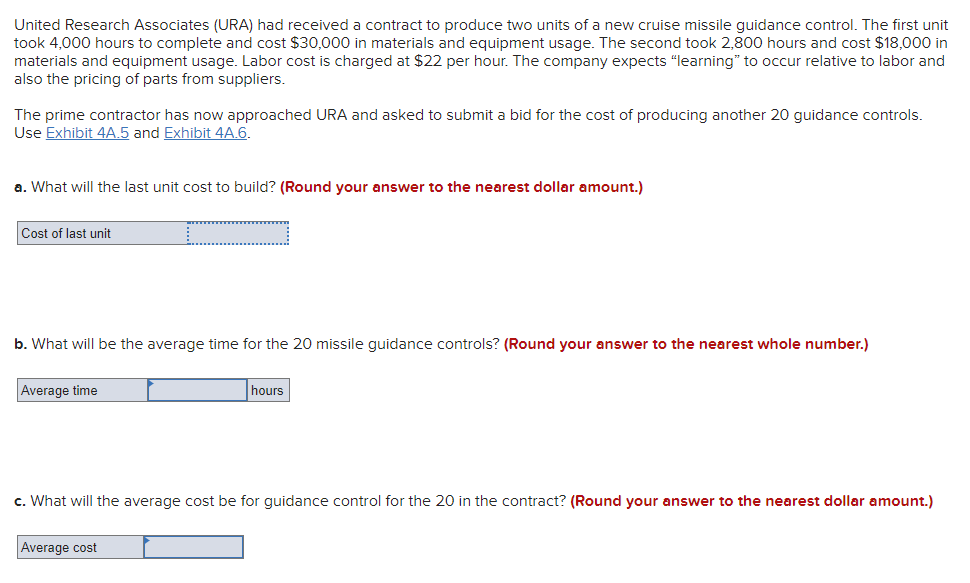Click the bold 'a.' question marker
This screenshot has height=583, width=970.
(20, 187)
